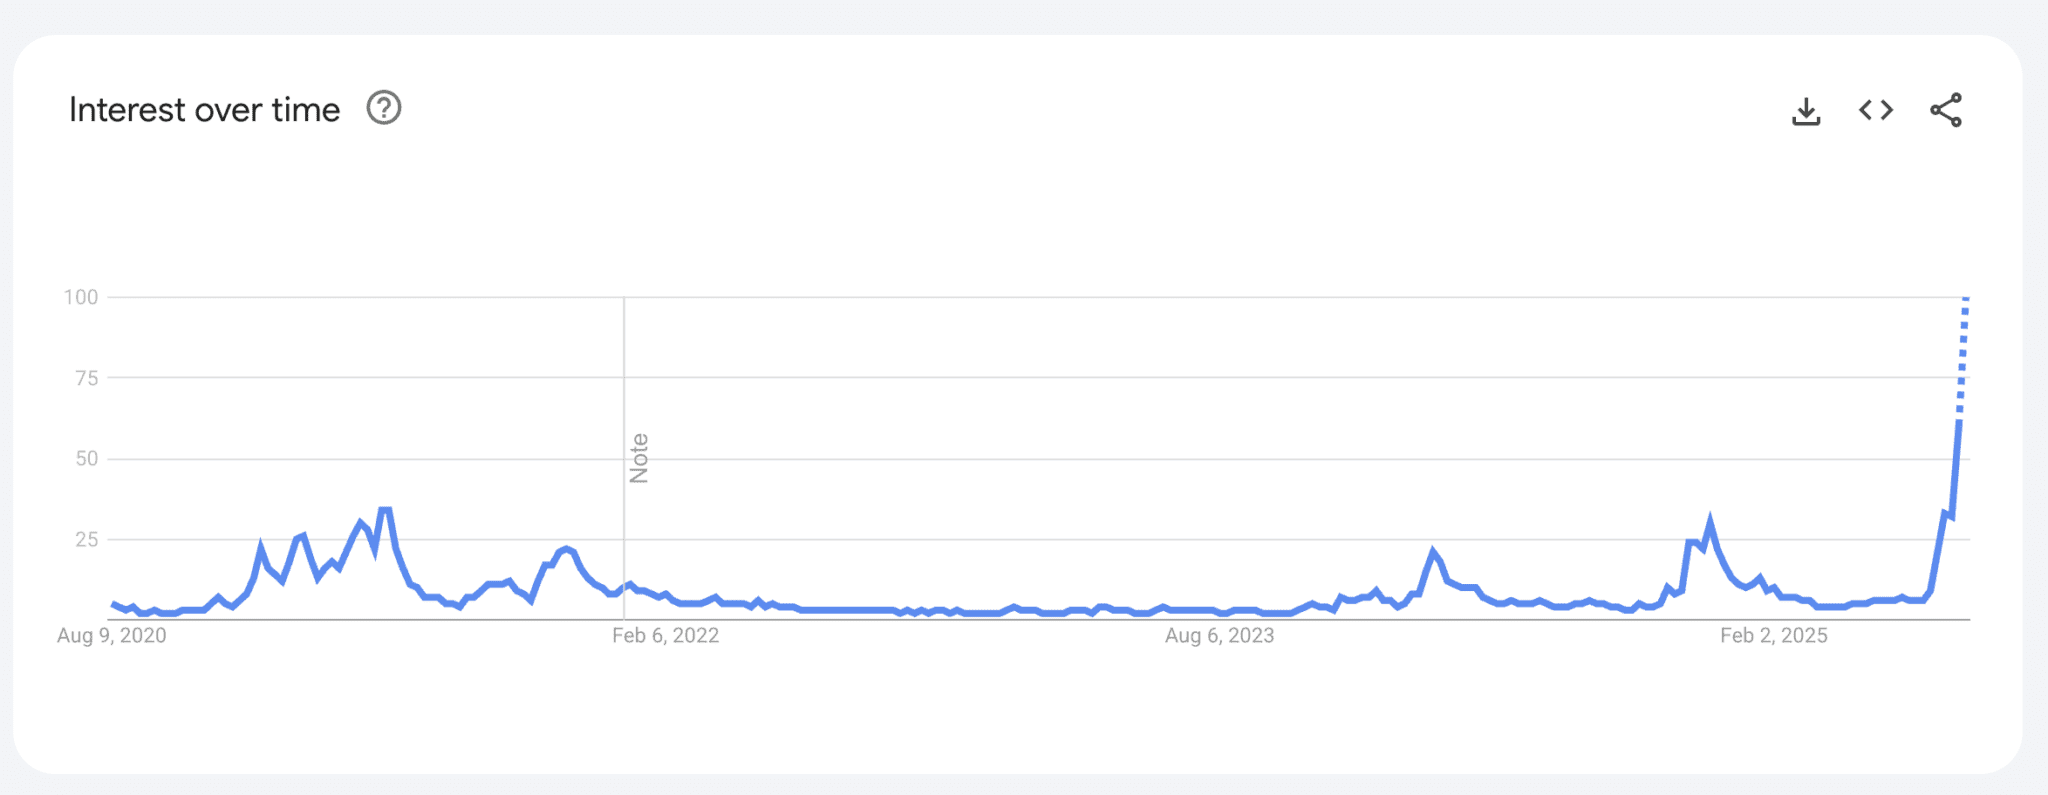Click the 'Aug 6, 2023' axis label
Screen dimensions: 2048x795
coord(1219,636)
